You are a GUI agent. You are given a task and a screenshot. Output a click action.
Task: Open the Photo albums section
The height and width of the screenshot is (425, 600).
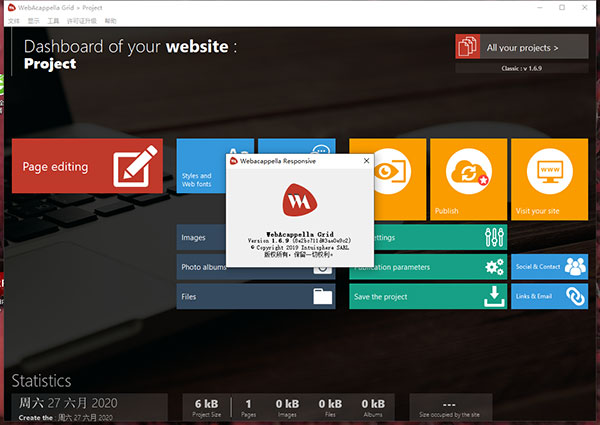[201, 267]
